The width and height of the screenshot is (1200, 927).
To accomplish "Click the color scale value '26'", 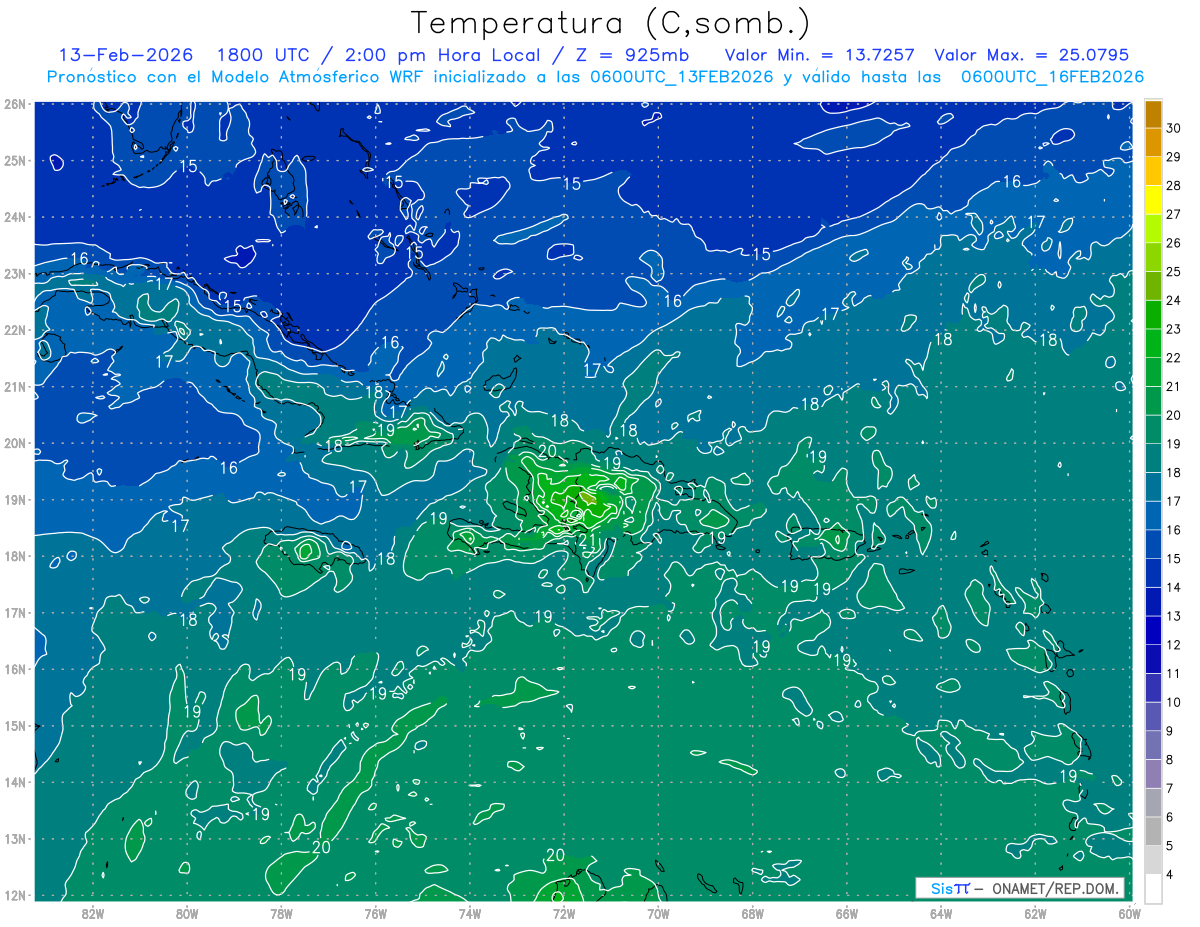I will tap(1174, 242).
